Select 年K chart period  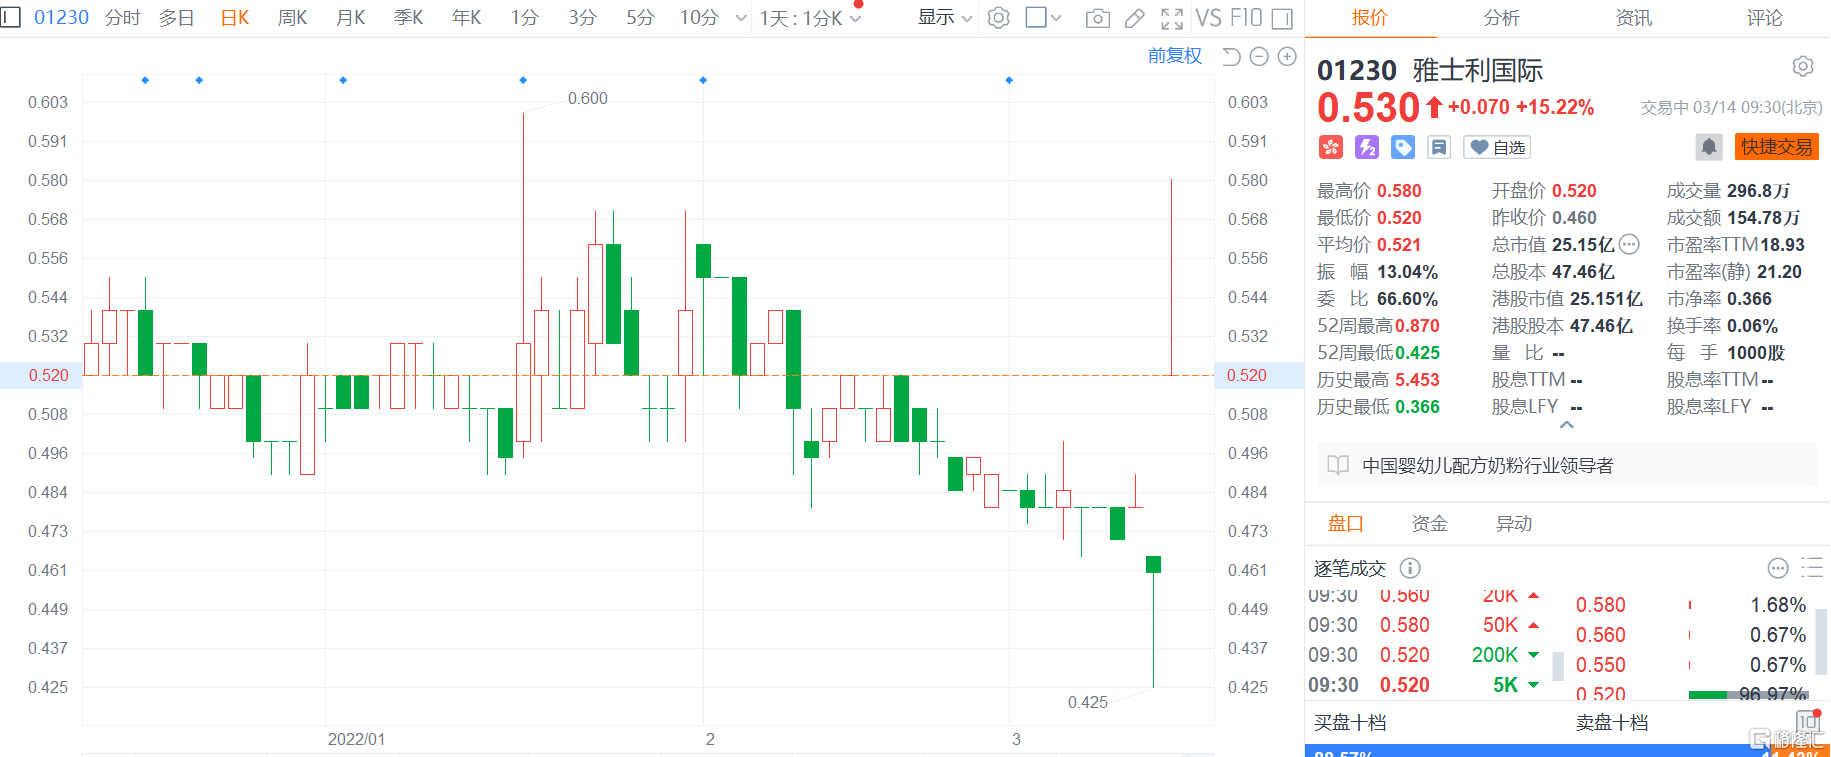coord(467,18)
